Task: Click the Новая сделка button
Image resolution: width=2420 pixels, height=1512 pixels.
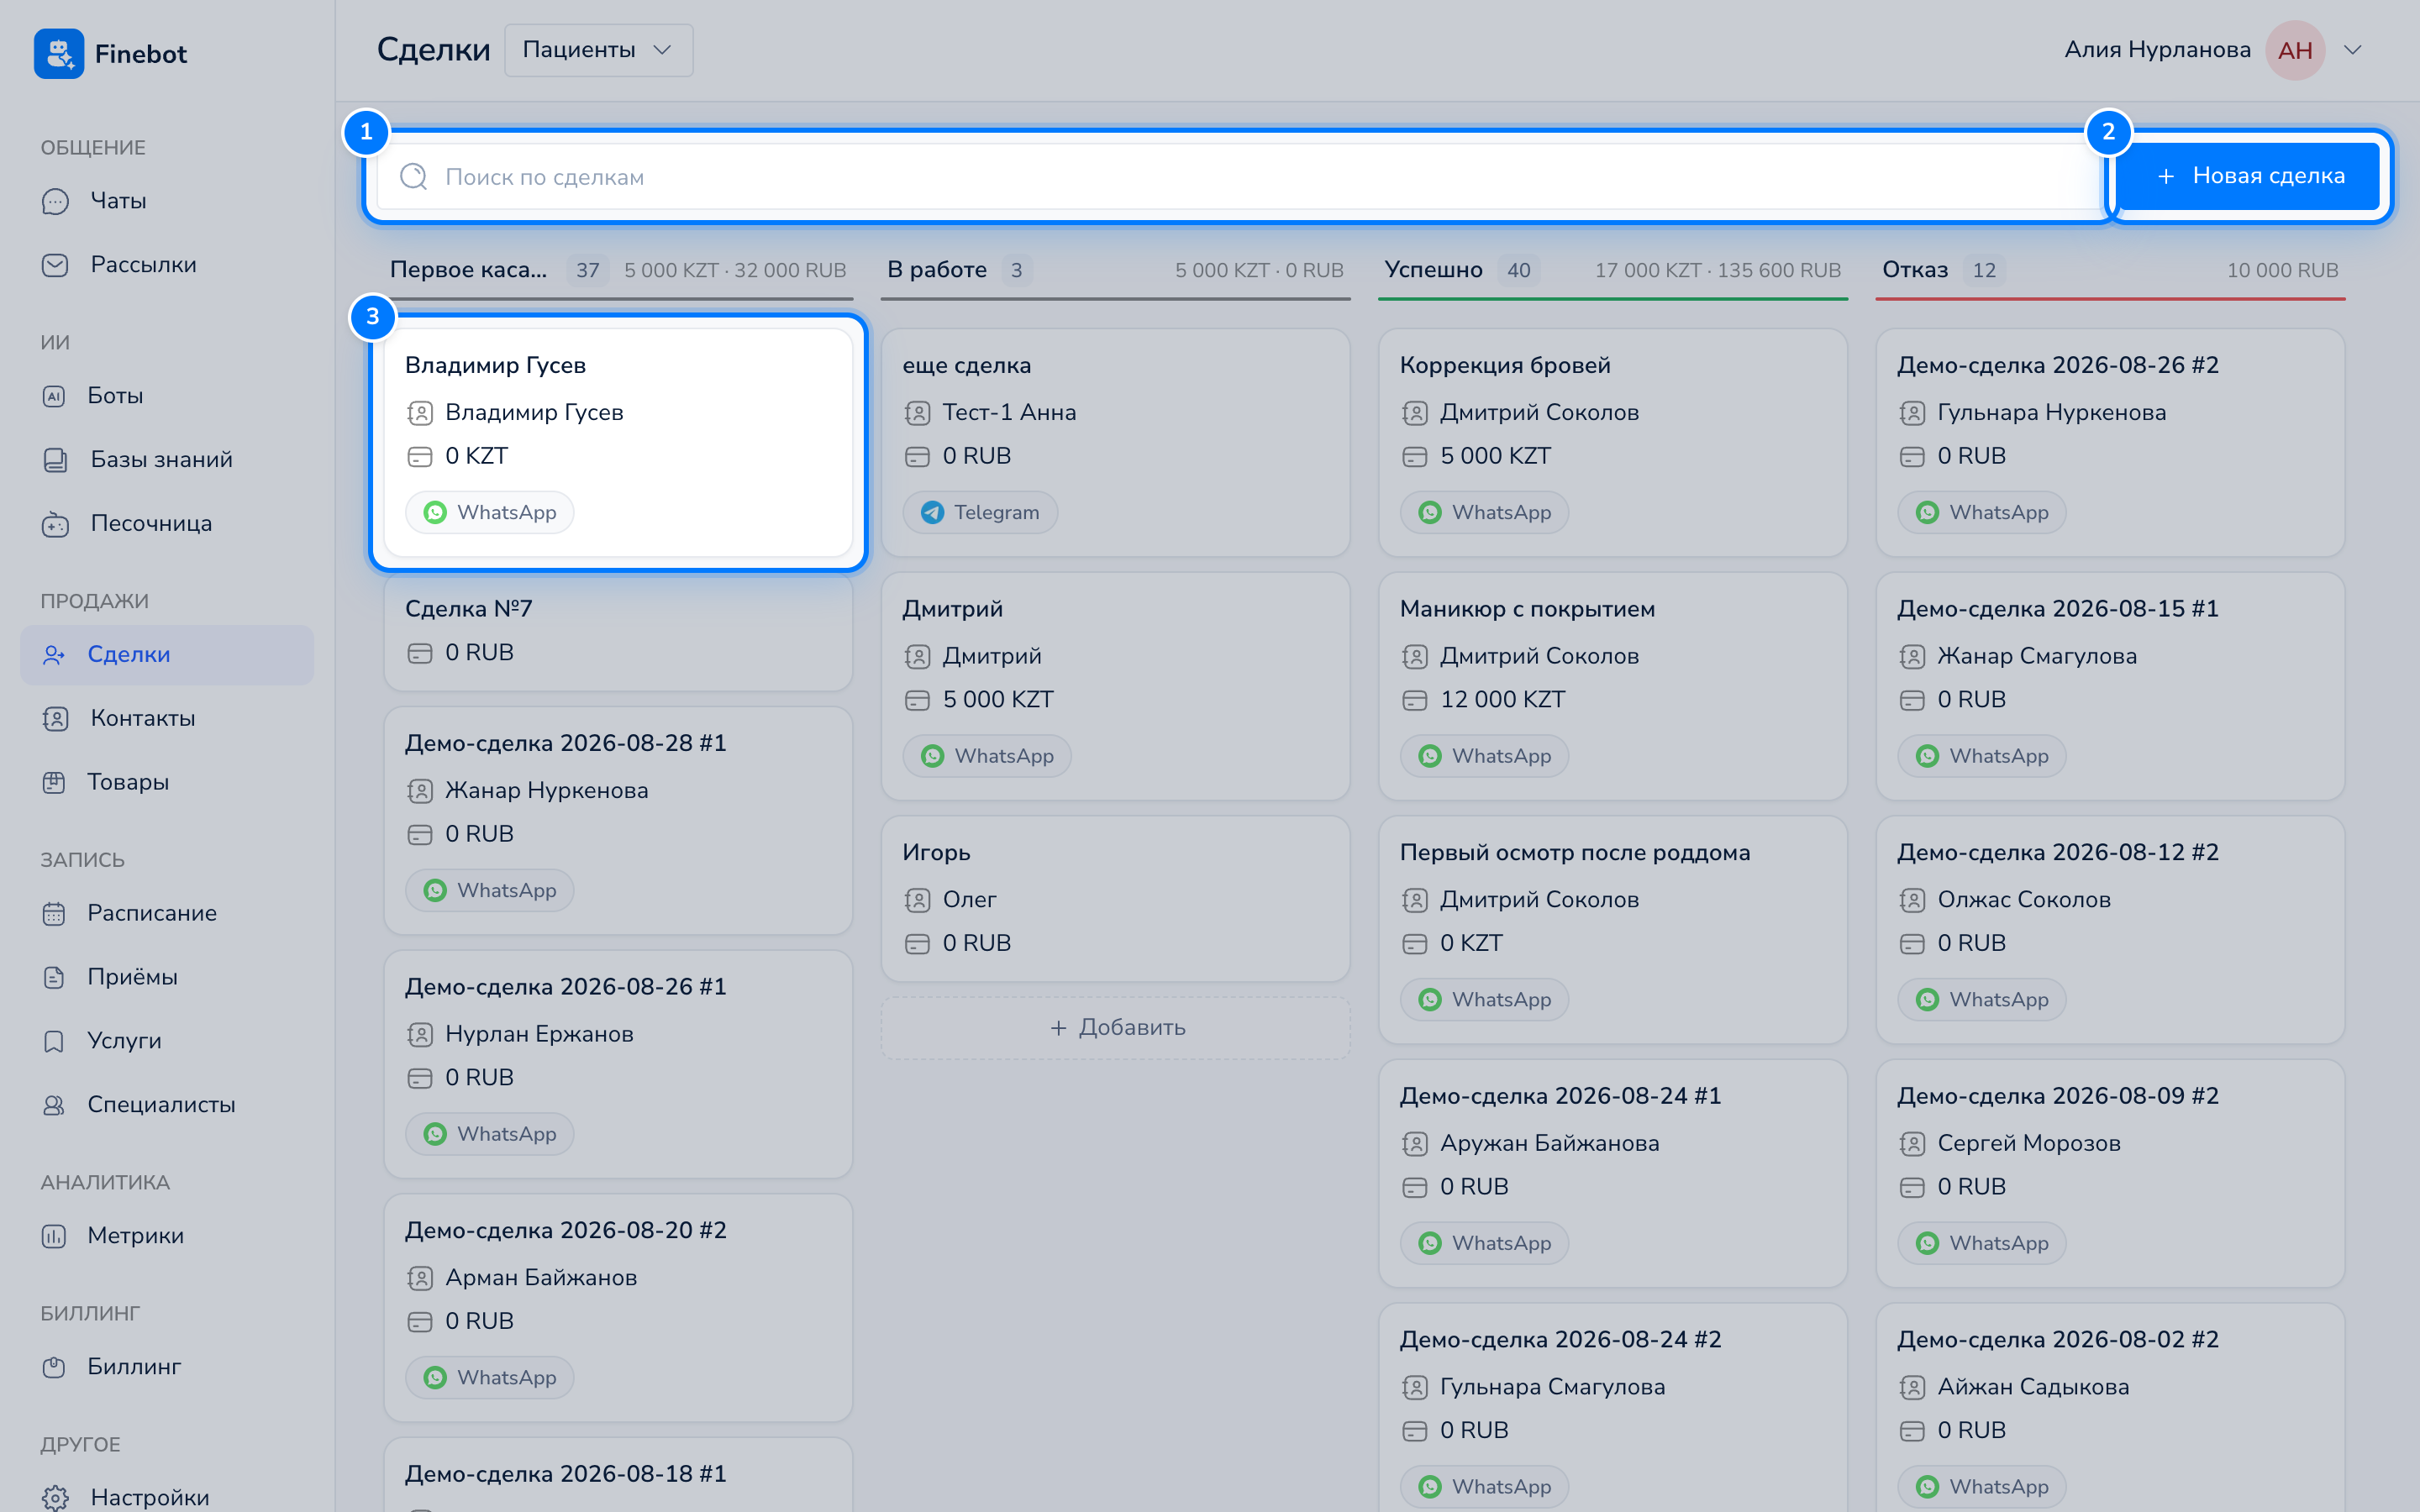Action: (x=2249, y=176)
